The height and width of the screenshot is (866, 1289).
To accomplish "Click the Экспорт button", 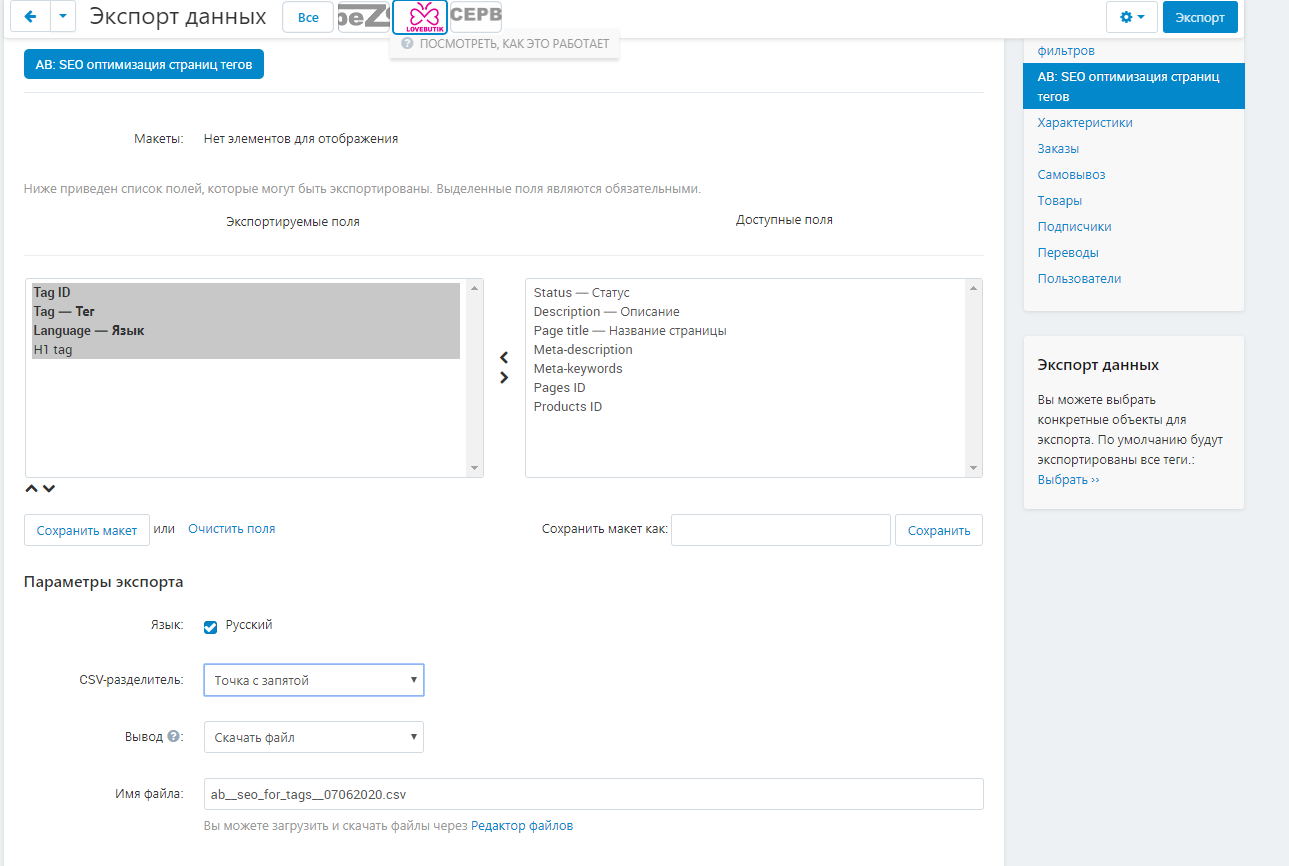I will click(x=1200, y=17).
